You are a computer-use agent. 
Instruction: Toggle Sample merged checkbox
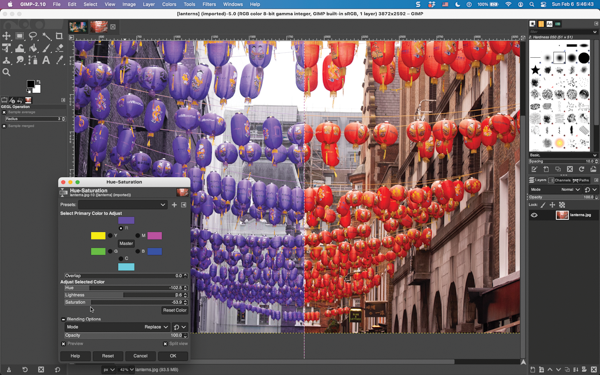coord(4,126)
